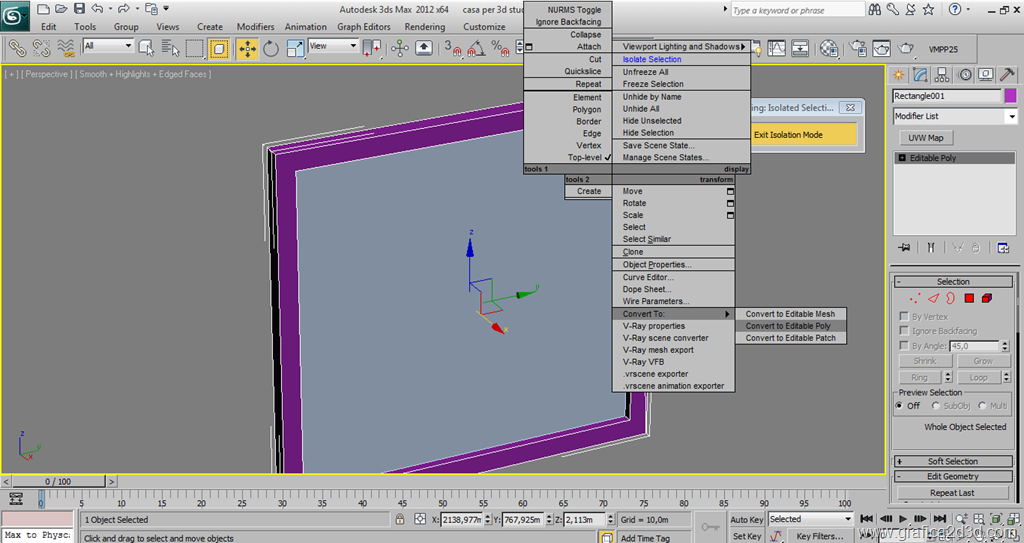Click the Rectangle001 object name field
Screen dimensions: 1024x543
[946, 96]
